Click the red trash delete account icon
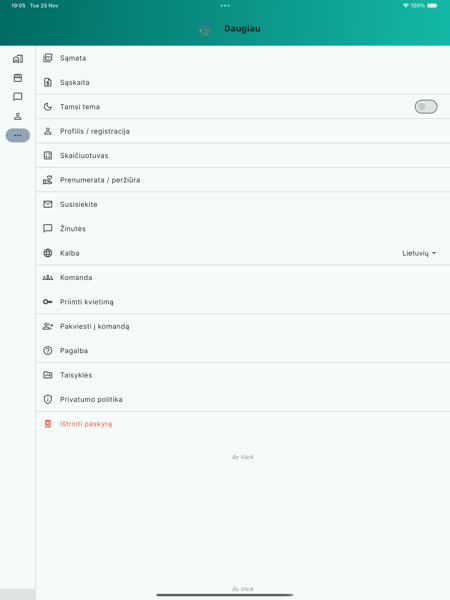Viewport: 450px width, 600px height. (48, 424)
